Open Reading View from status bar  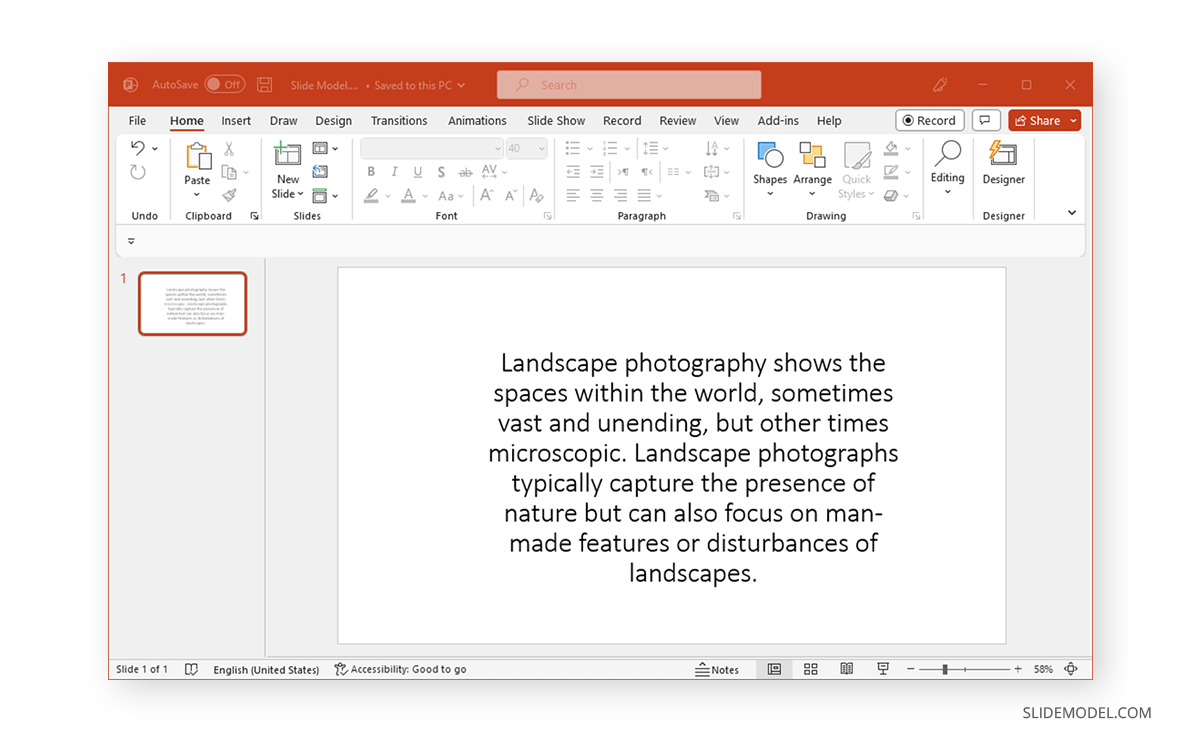846,669
